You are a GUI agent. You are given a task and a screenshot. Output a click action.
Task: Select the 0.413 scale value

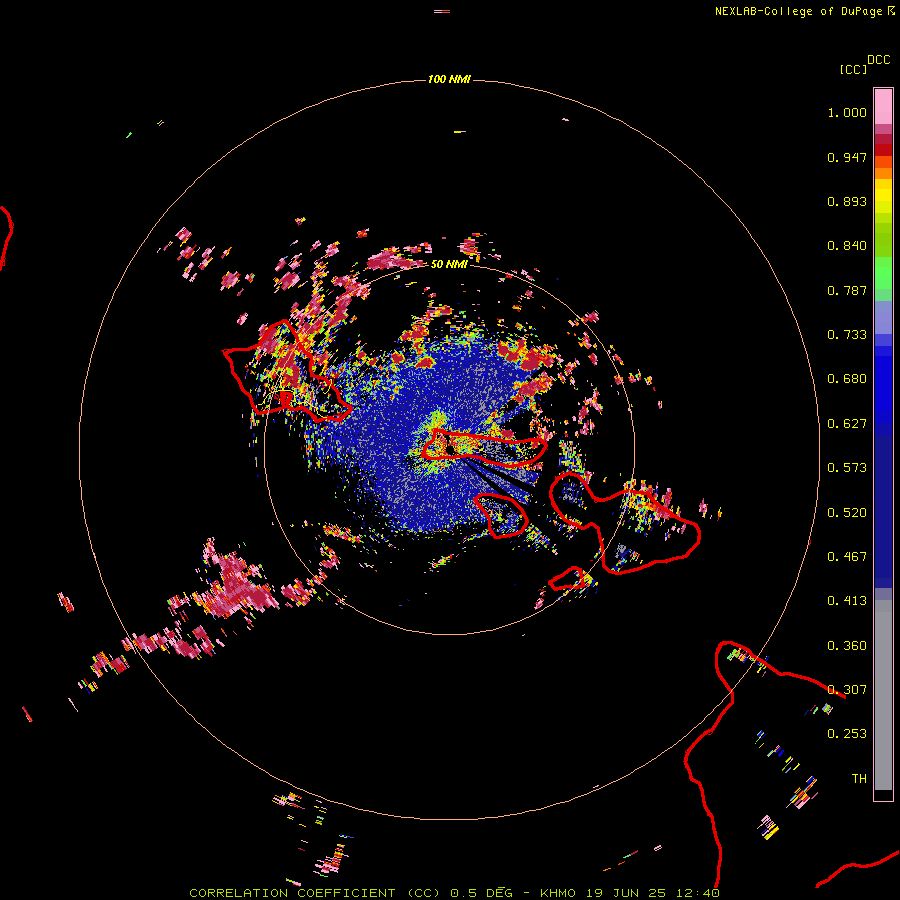coord(847,601)
